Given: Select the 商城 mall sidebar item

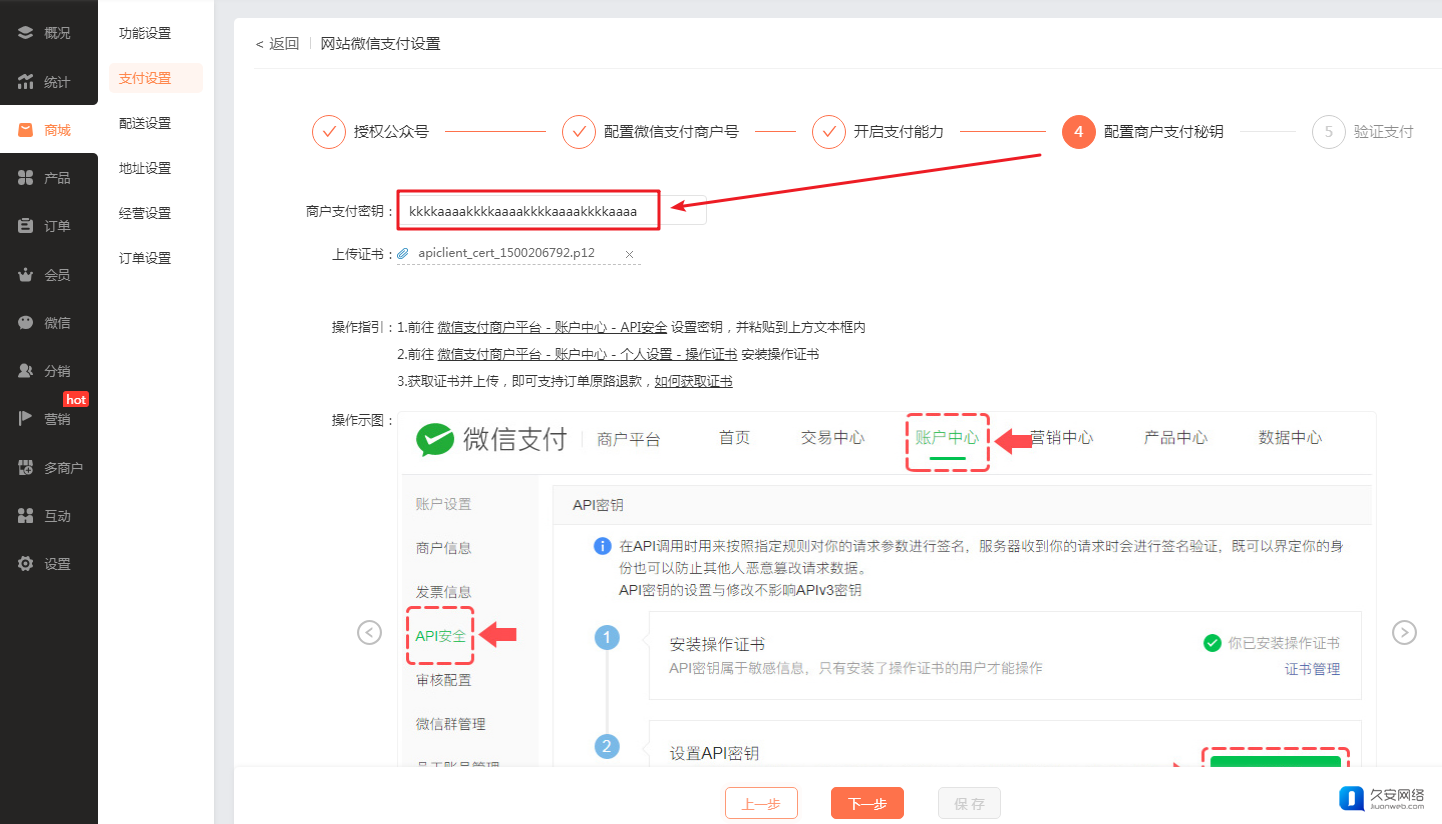Looking at the screenshot, I should [48, 130].
